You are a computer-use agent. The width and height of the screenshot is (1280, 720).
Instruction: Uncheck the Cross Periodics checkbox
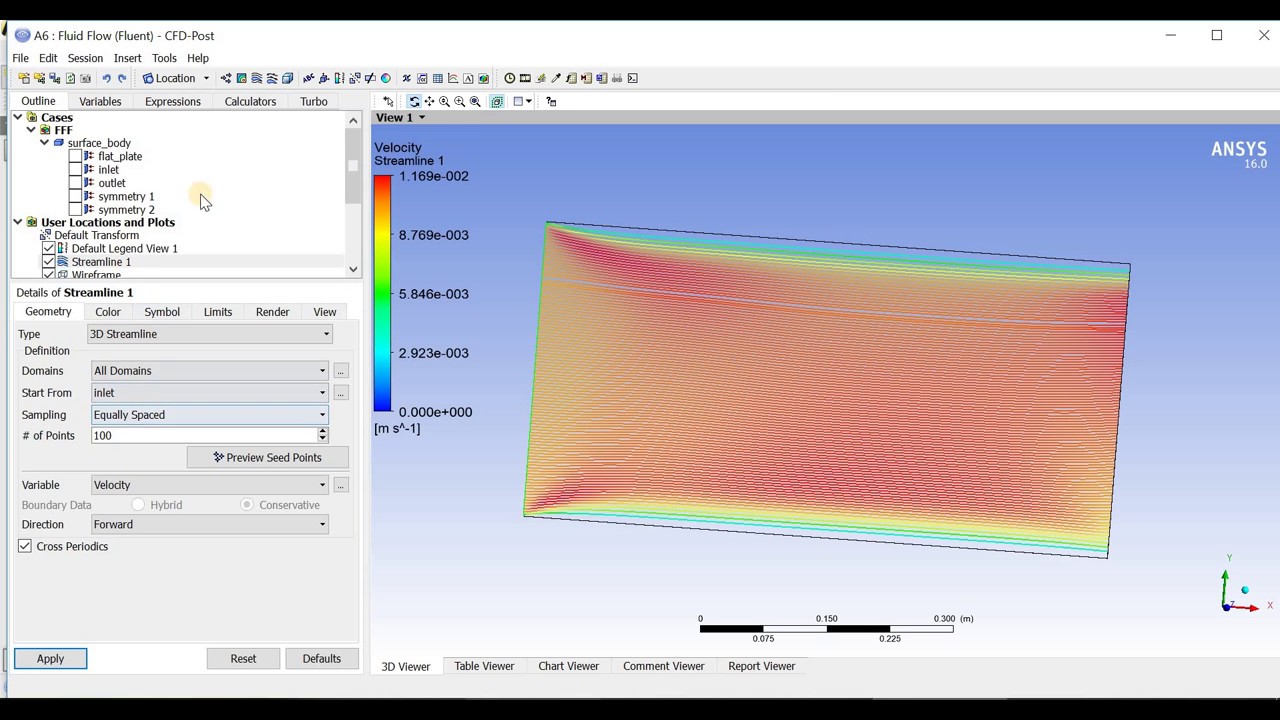[25, 546]
